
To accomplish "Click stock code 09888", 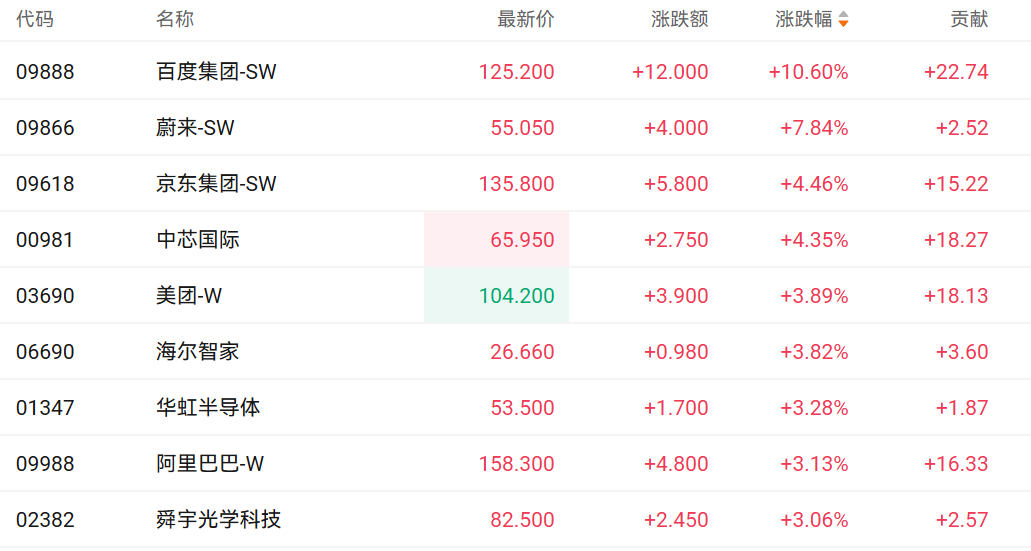I will (45, 72).
